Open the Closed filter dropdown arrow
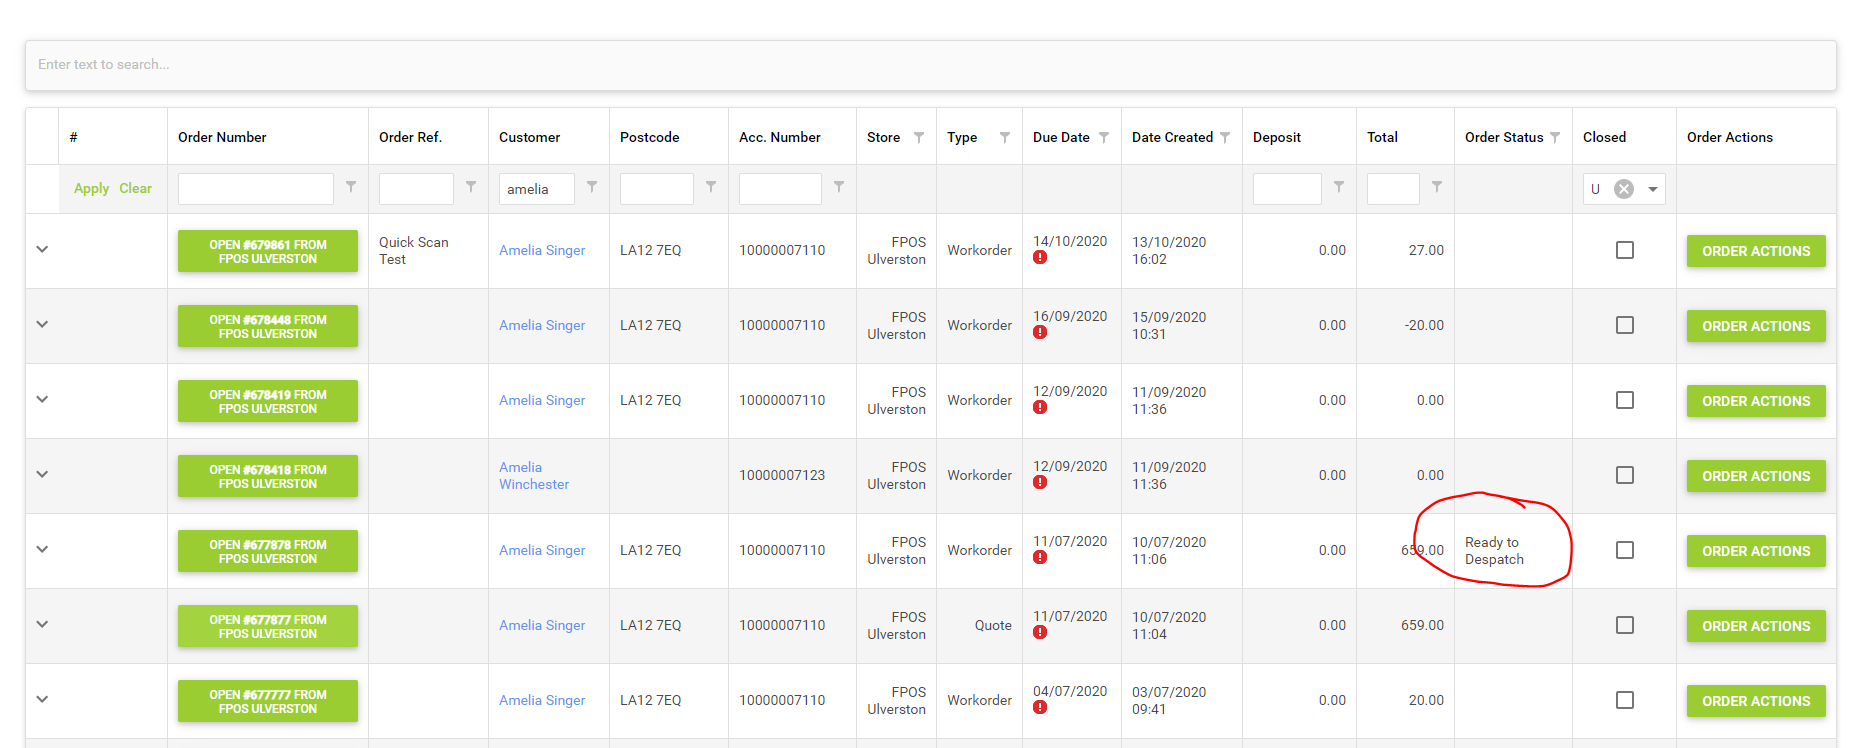This screenshot has height=748, width=1856. (1653, 189)
